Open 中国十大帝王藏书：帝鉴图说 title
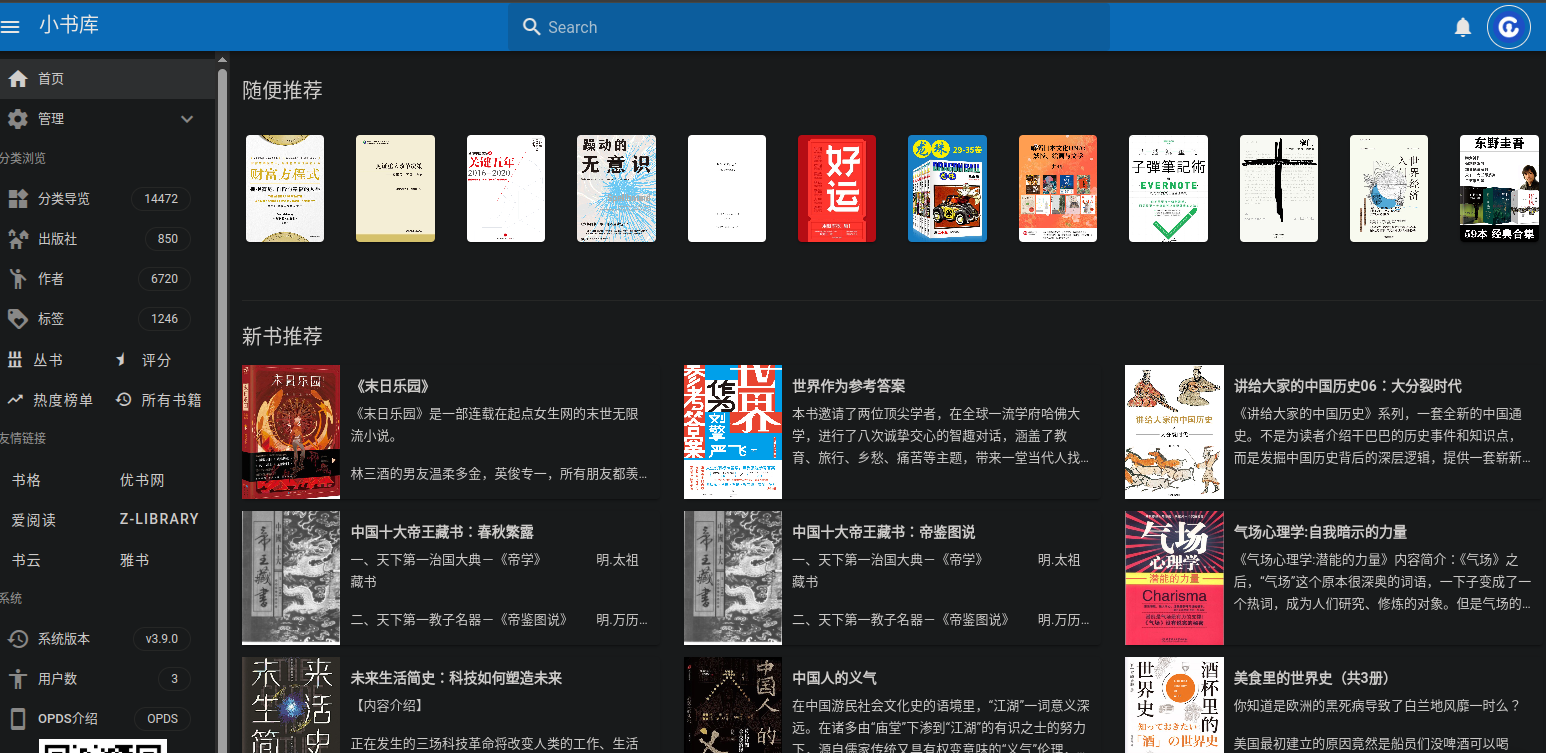Image resolution: width=1546 pixels, height=753 pixels. pyautogui.click(x=884, y=532)
